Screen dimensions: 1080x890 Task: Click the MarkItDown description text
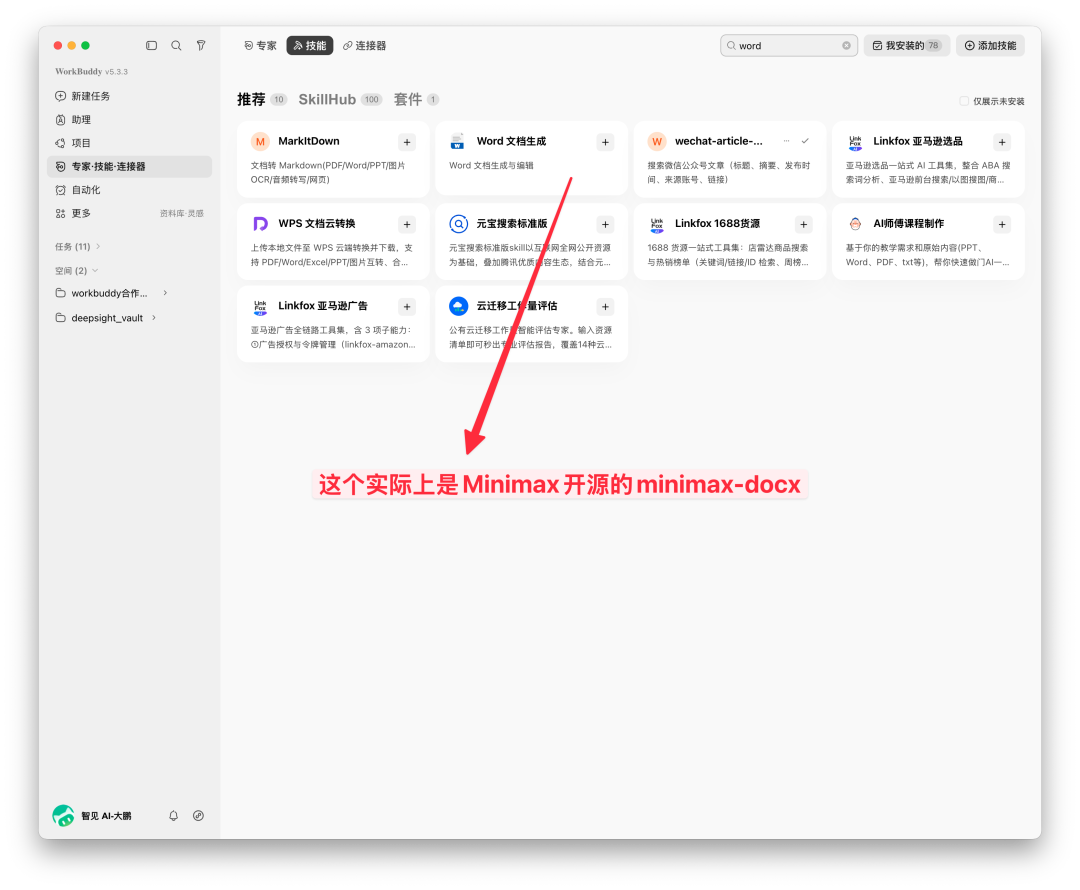(x=328, y=172)
